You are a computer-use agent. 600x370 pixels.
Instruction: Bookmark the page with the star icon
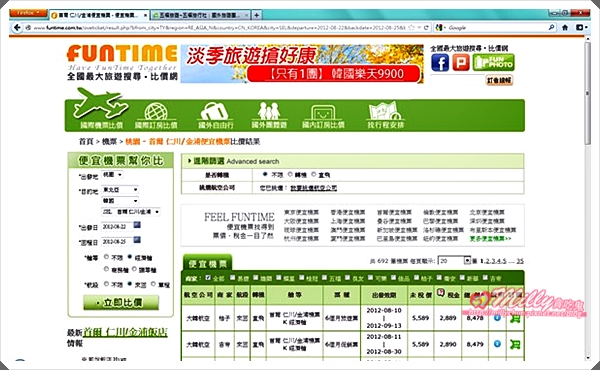(x=411, y=28)
